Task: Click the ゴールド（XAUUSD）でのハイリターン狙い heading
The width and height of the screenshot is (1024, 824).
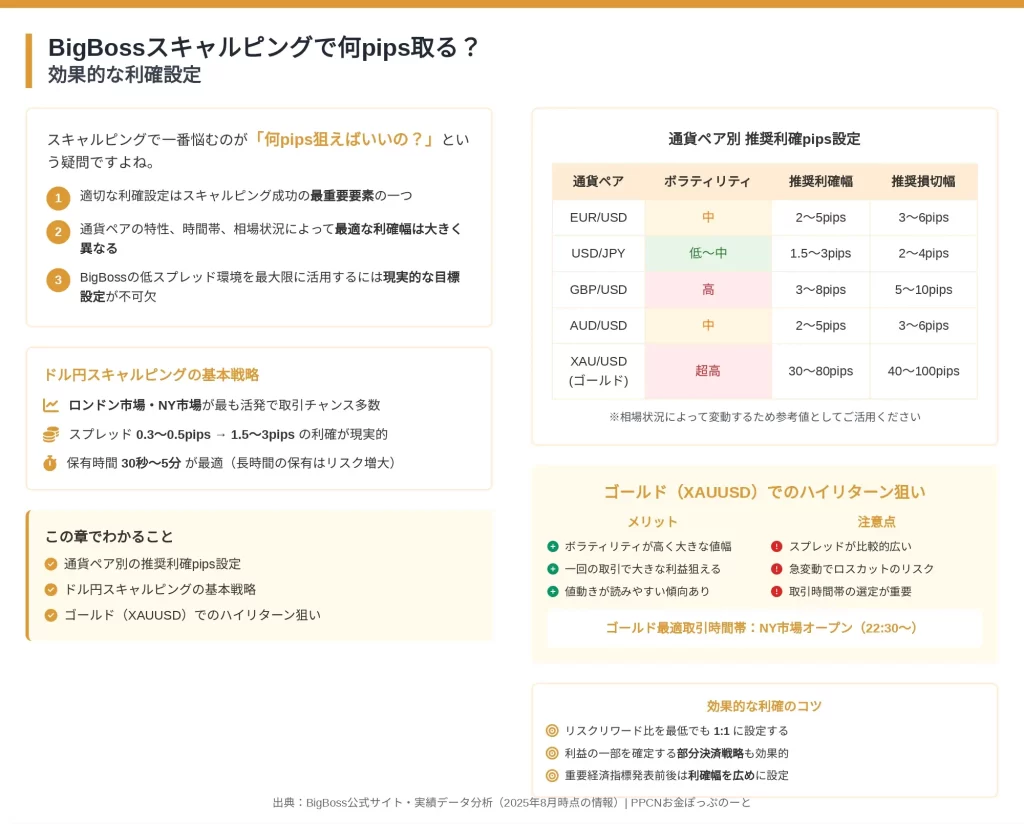Action: point(764,492)
